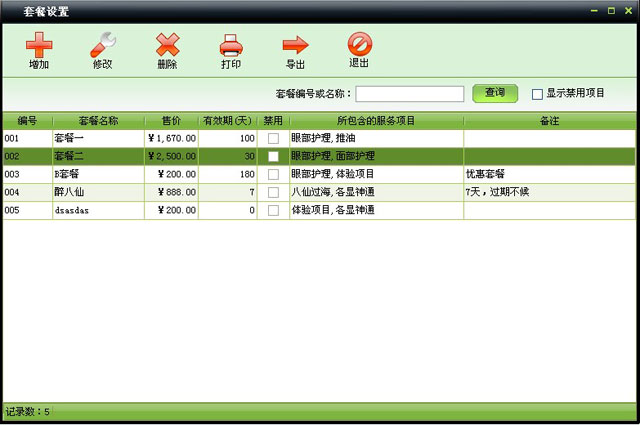Check 禁用 box for package 002

[273, 156]
